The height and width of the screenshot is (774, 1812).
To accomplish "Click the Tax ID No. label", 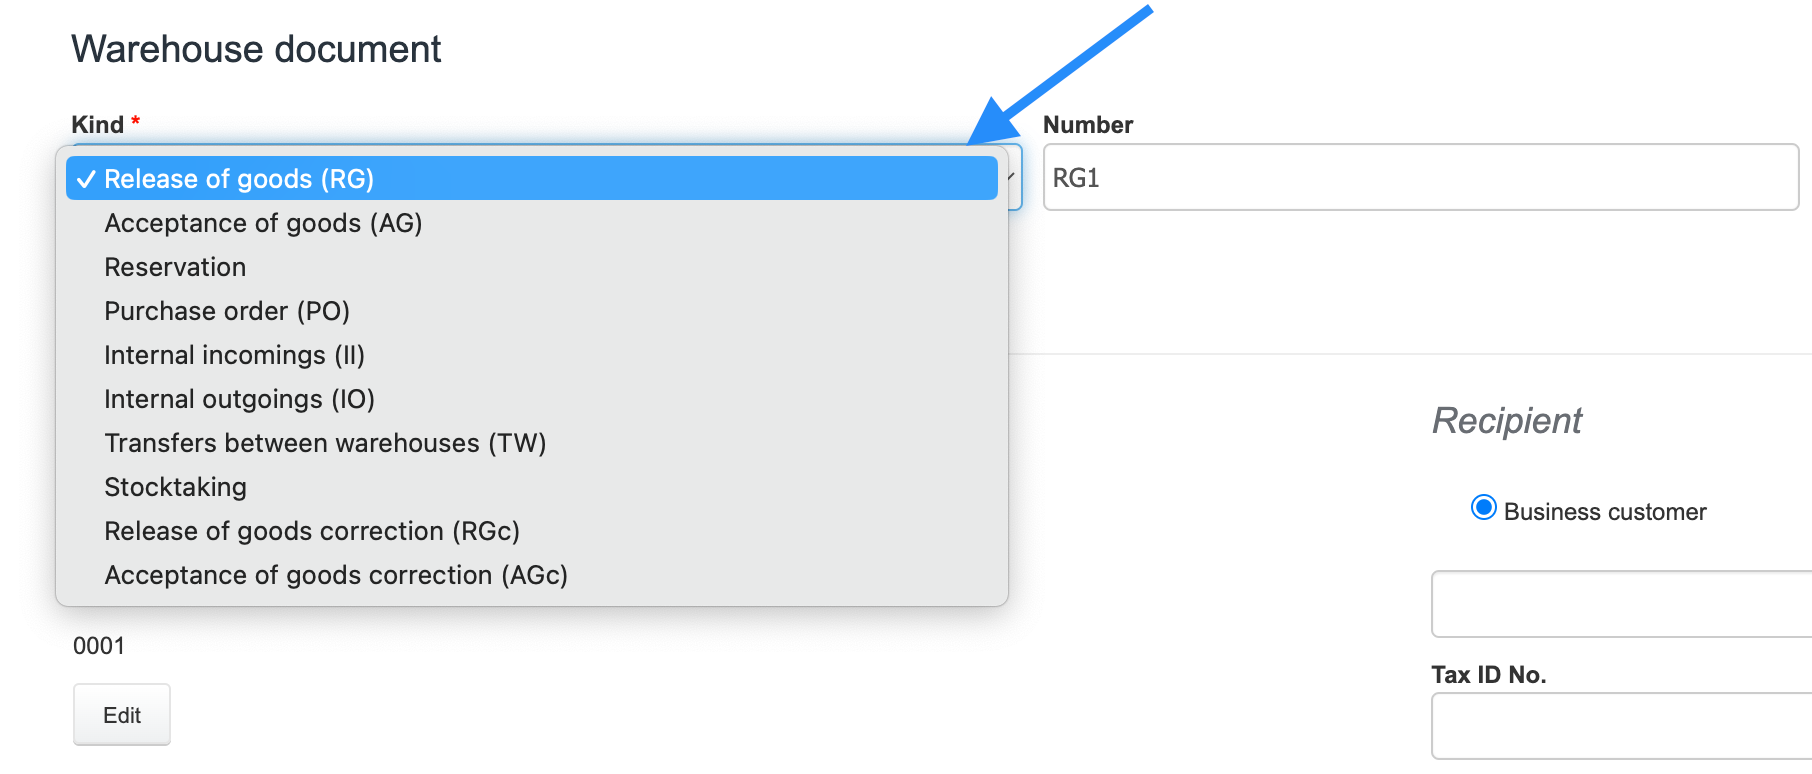I will pos(1488,675).
